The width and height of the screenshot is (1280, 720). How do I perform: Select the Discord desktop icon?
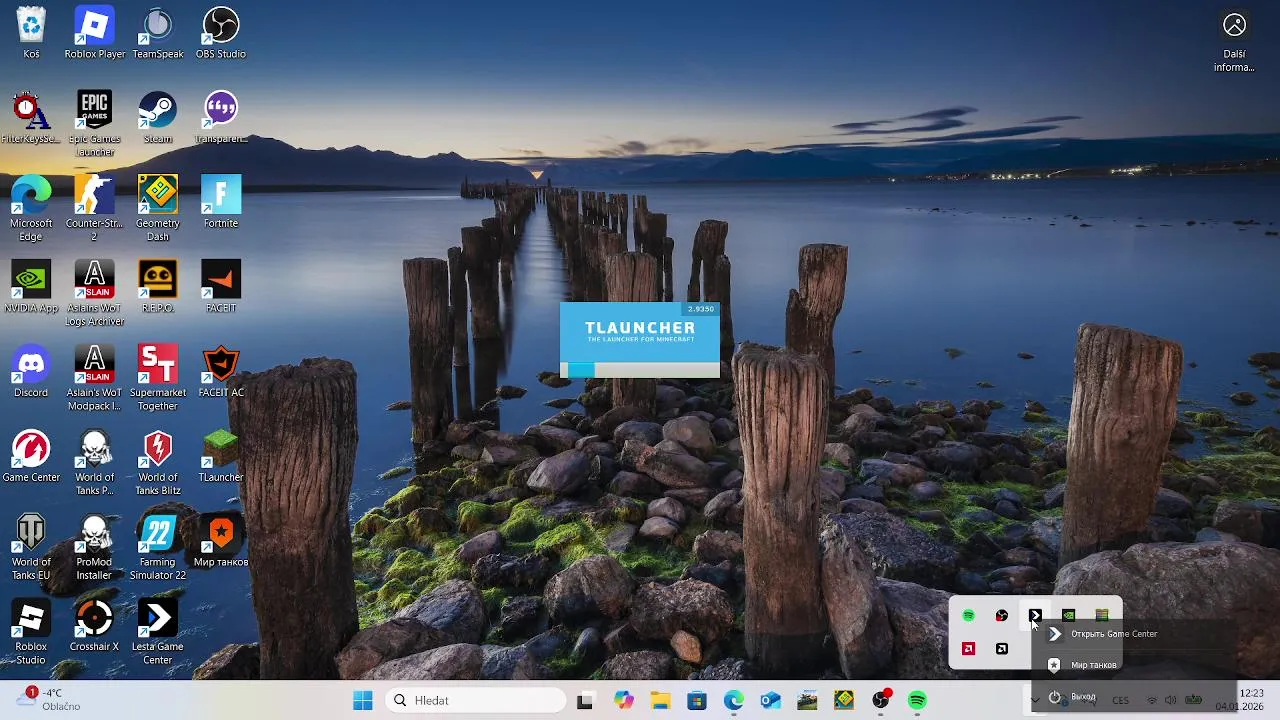click(31, 372)
